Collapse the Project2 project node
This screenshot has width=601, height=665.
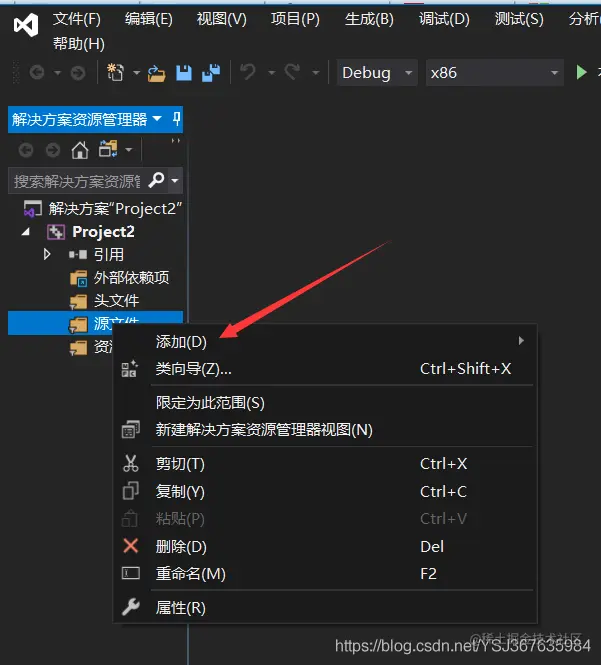coord(26,232)
